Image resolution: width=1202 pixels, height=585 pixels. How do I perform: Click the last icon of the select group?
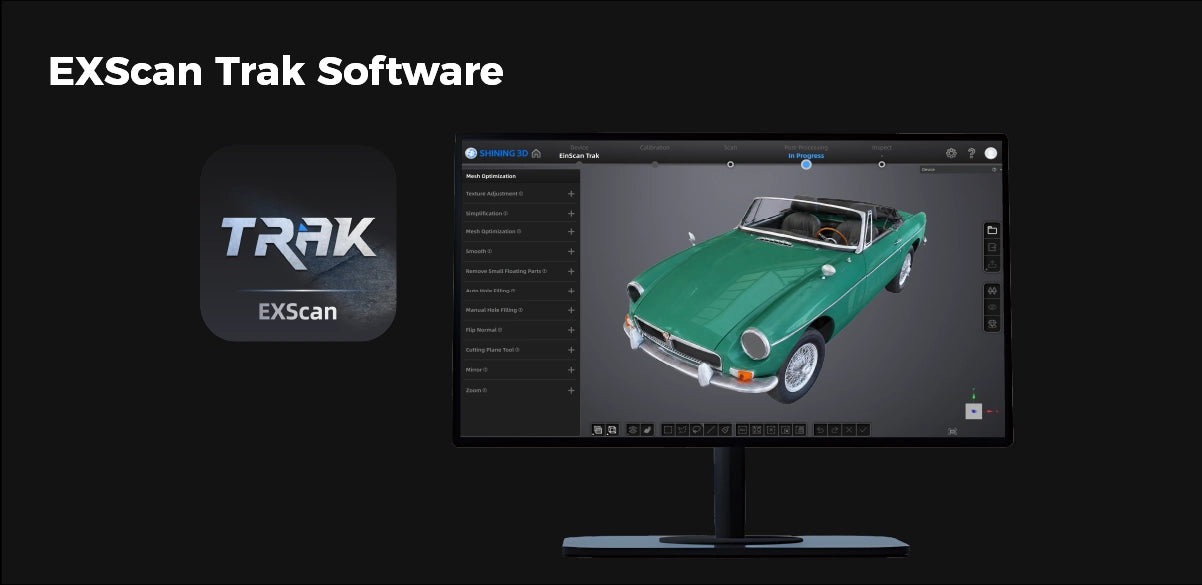click(799, 430)
